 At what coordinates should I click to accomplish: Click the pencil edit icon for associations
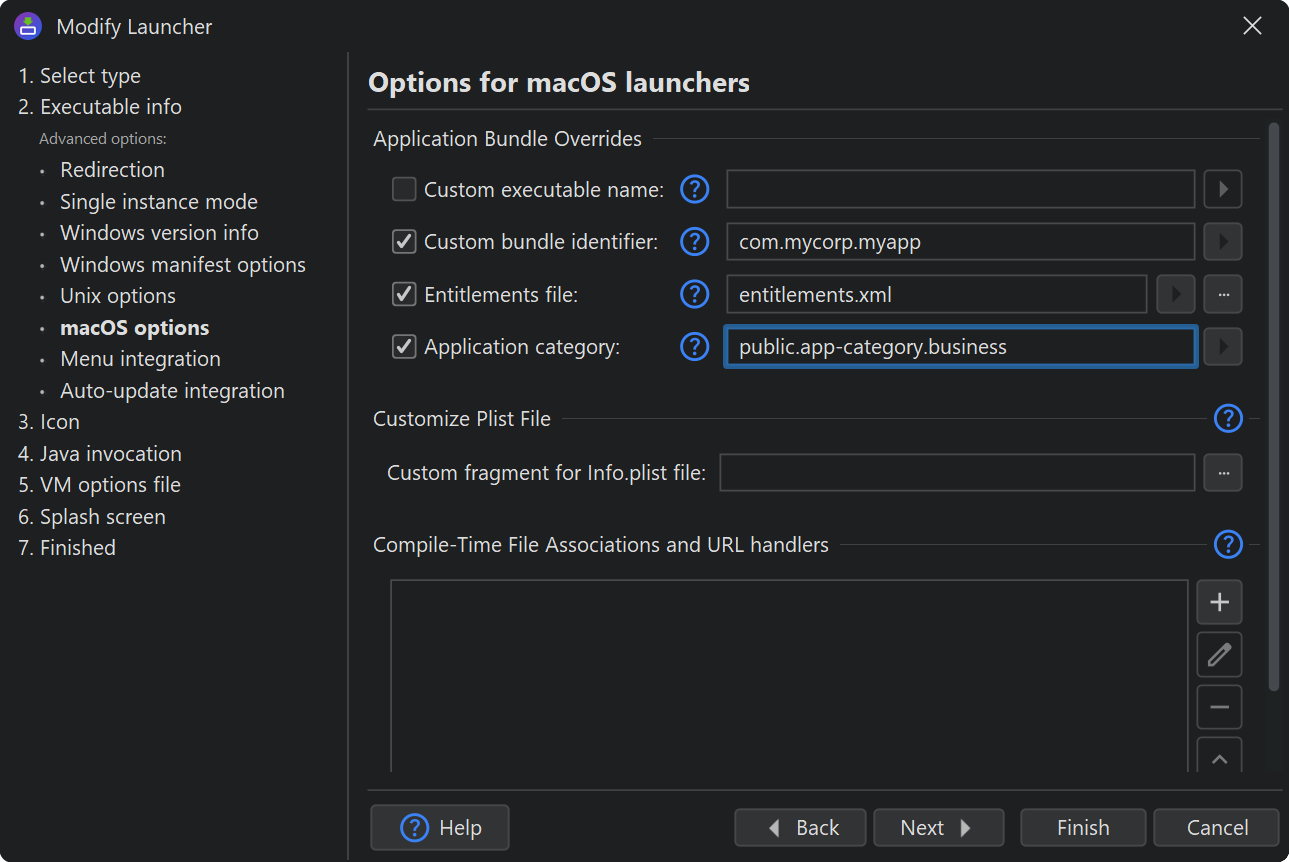[1219, 655]
